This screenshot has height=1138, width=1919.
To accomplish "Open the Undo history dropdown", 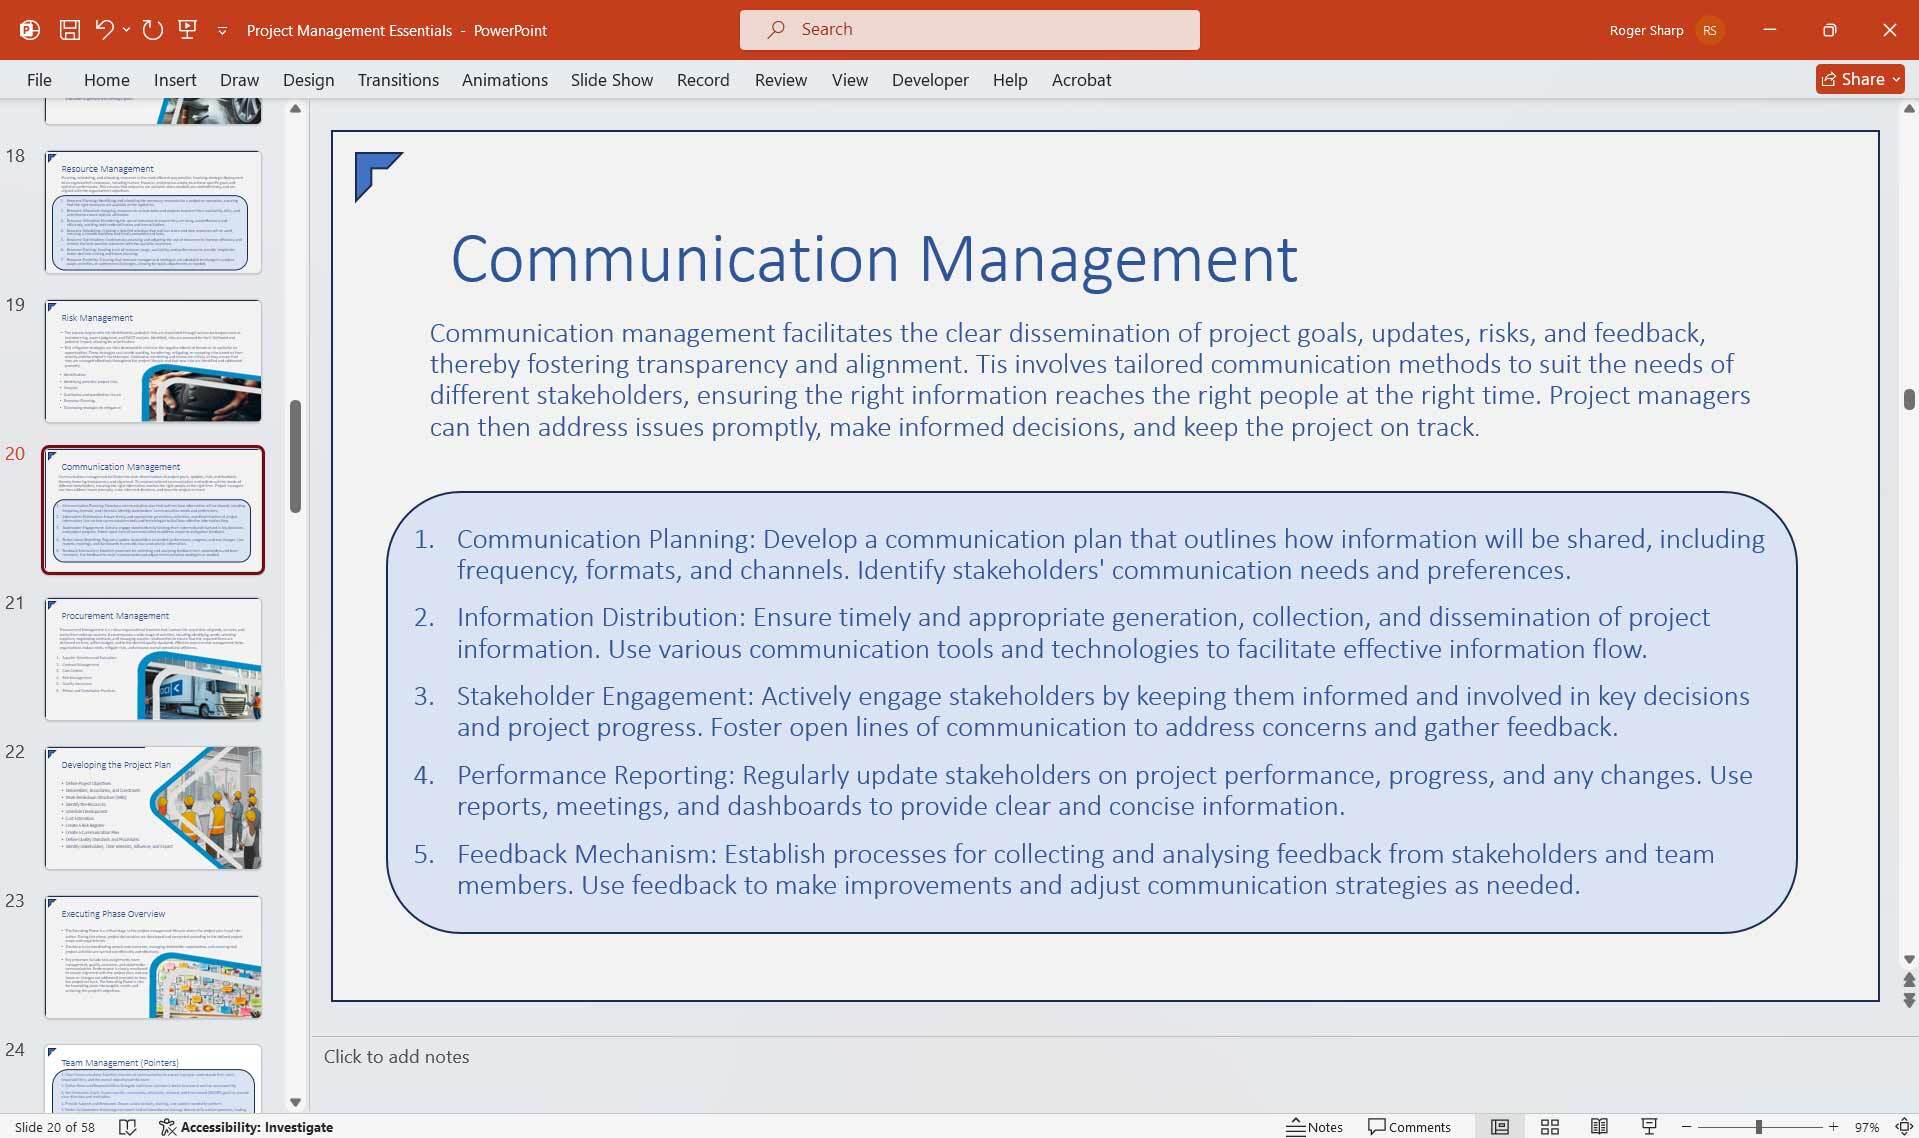I will tap(126, 29).
